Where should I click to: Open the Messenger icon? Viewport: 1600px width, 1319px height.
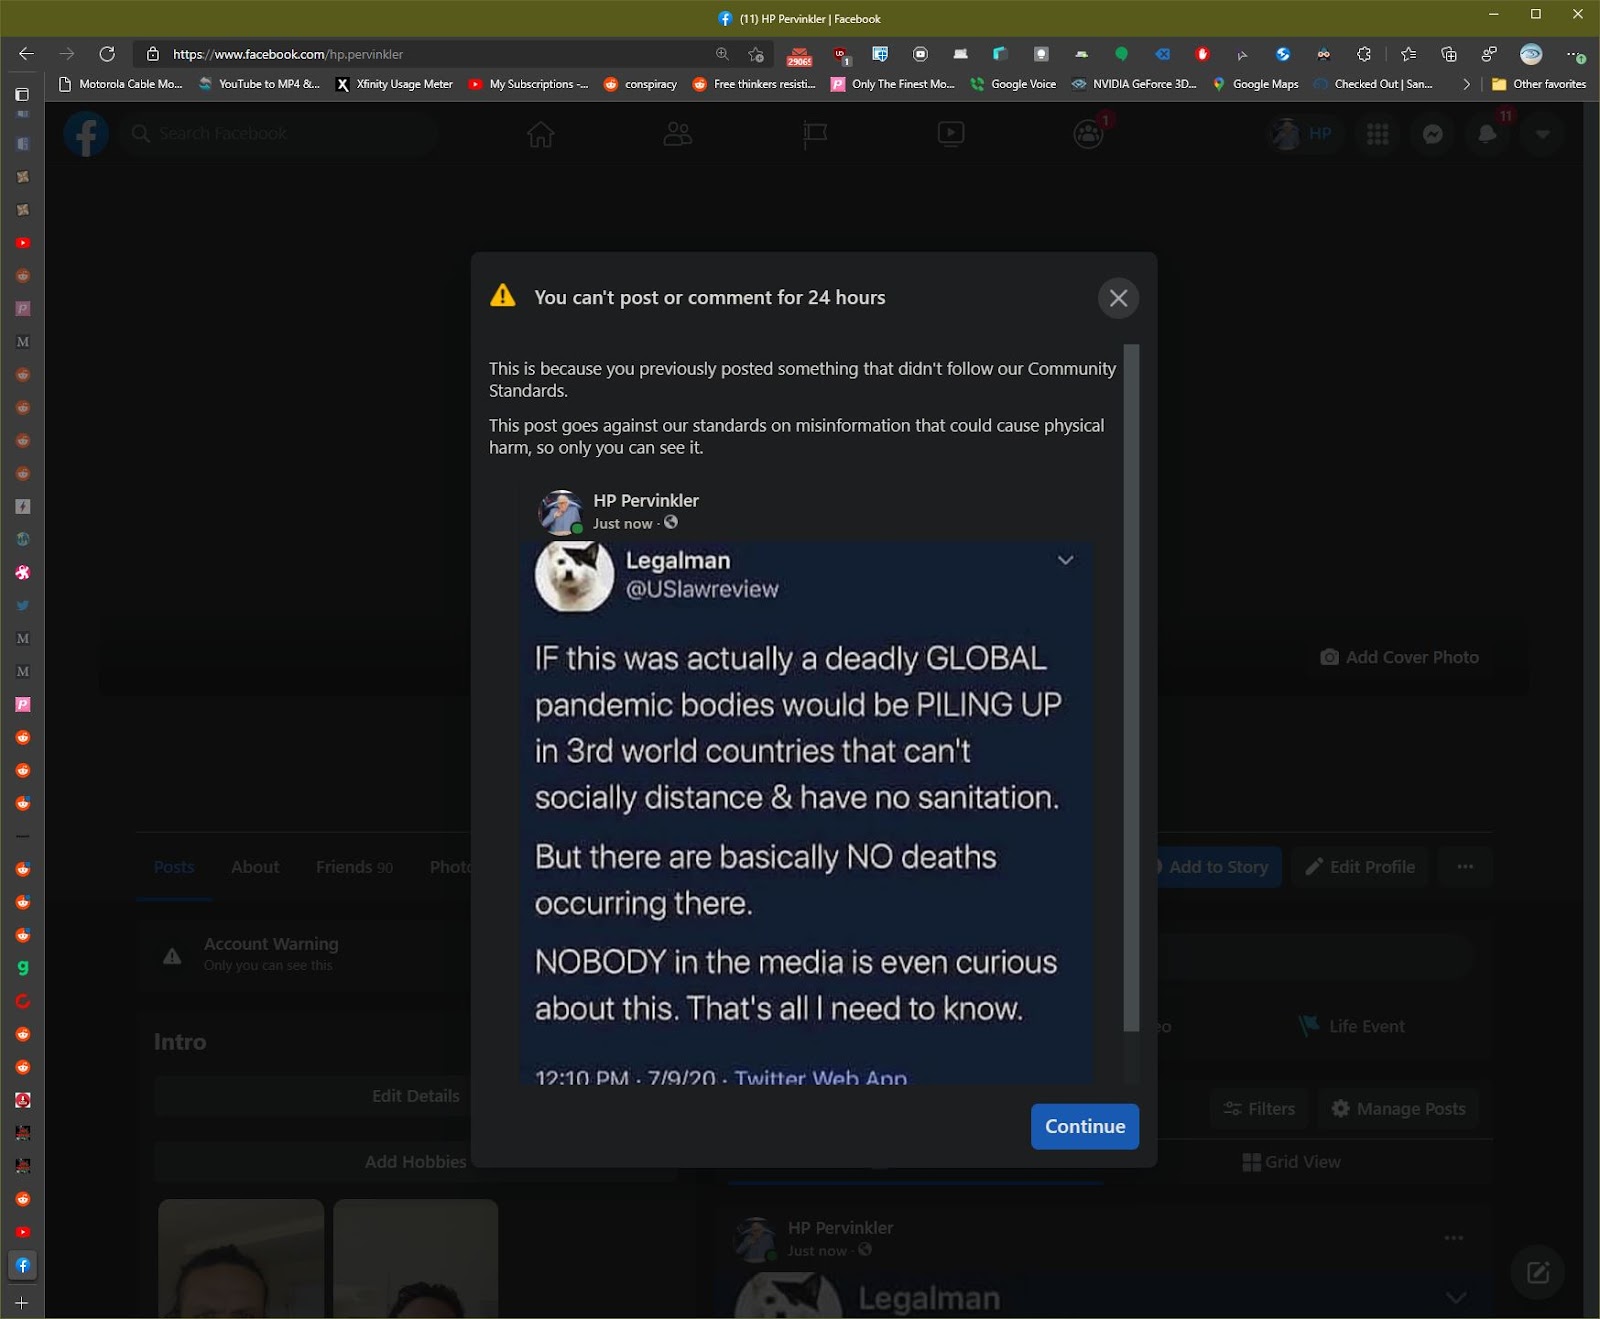[x=1433, y=134]
